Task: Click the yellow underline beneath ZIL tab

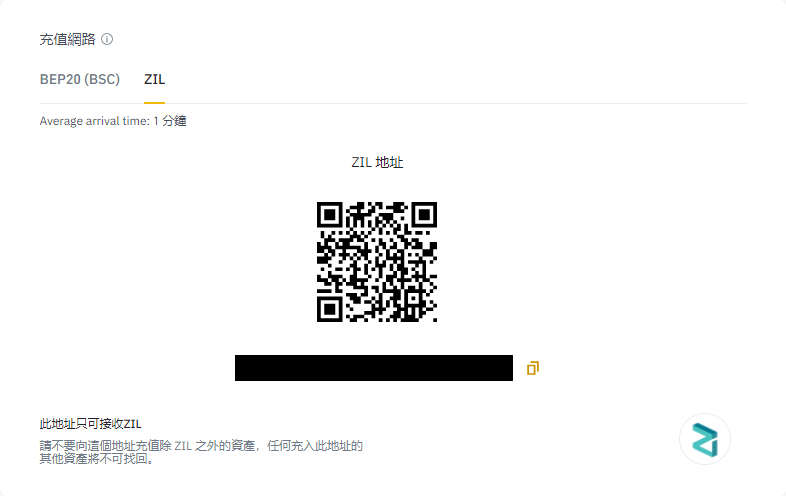Action: click(154, 102)
